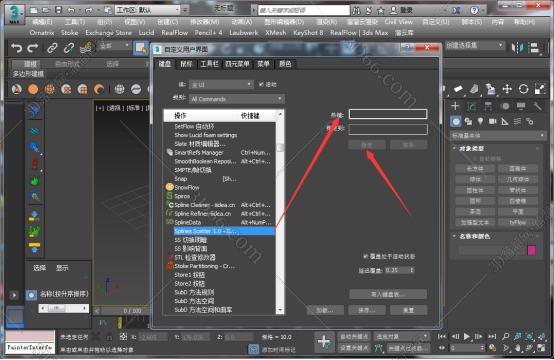Toggle the 自动栅格 checkbox under 对象类型

point(476,159)
